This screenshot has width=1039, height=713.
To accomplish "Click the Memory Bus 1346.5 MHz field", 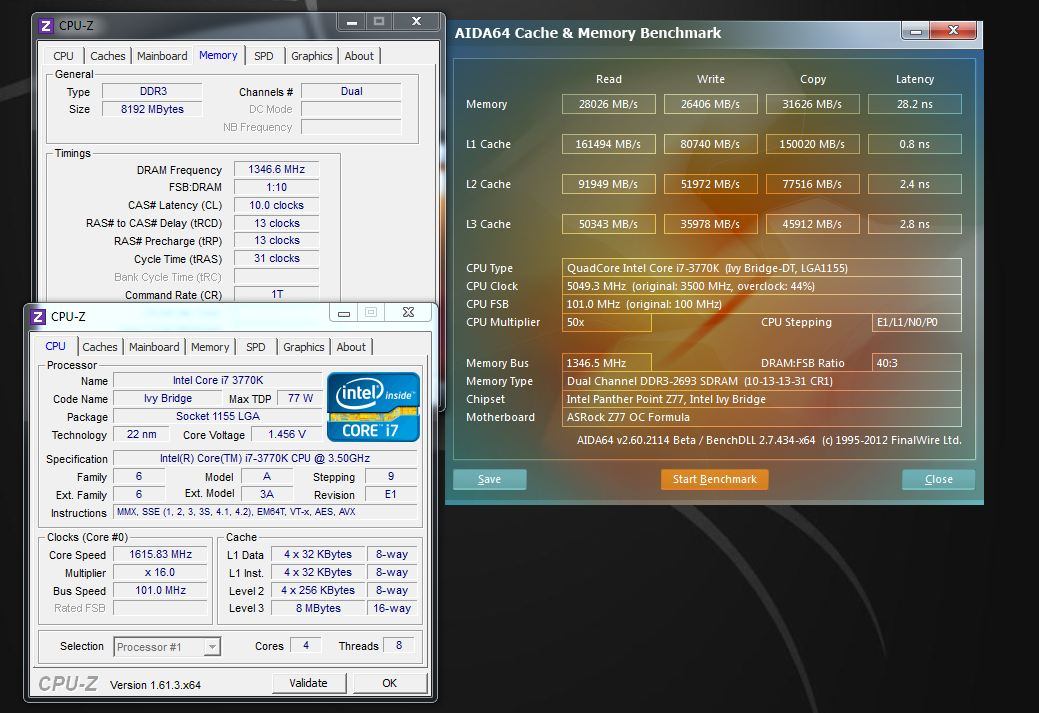I will click(x=606, y=363).
